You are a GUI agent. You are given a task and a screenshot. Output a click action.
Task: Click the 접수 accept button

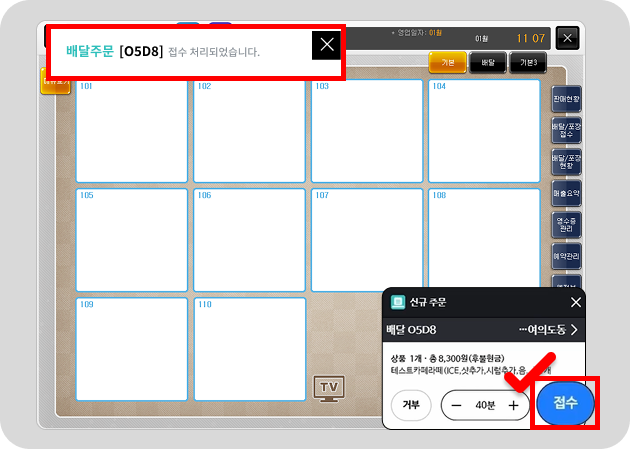(x=566, y=405)
